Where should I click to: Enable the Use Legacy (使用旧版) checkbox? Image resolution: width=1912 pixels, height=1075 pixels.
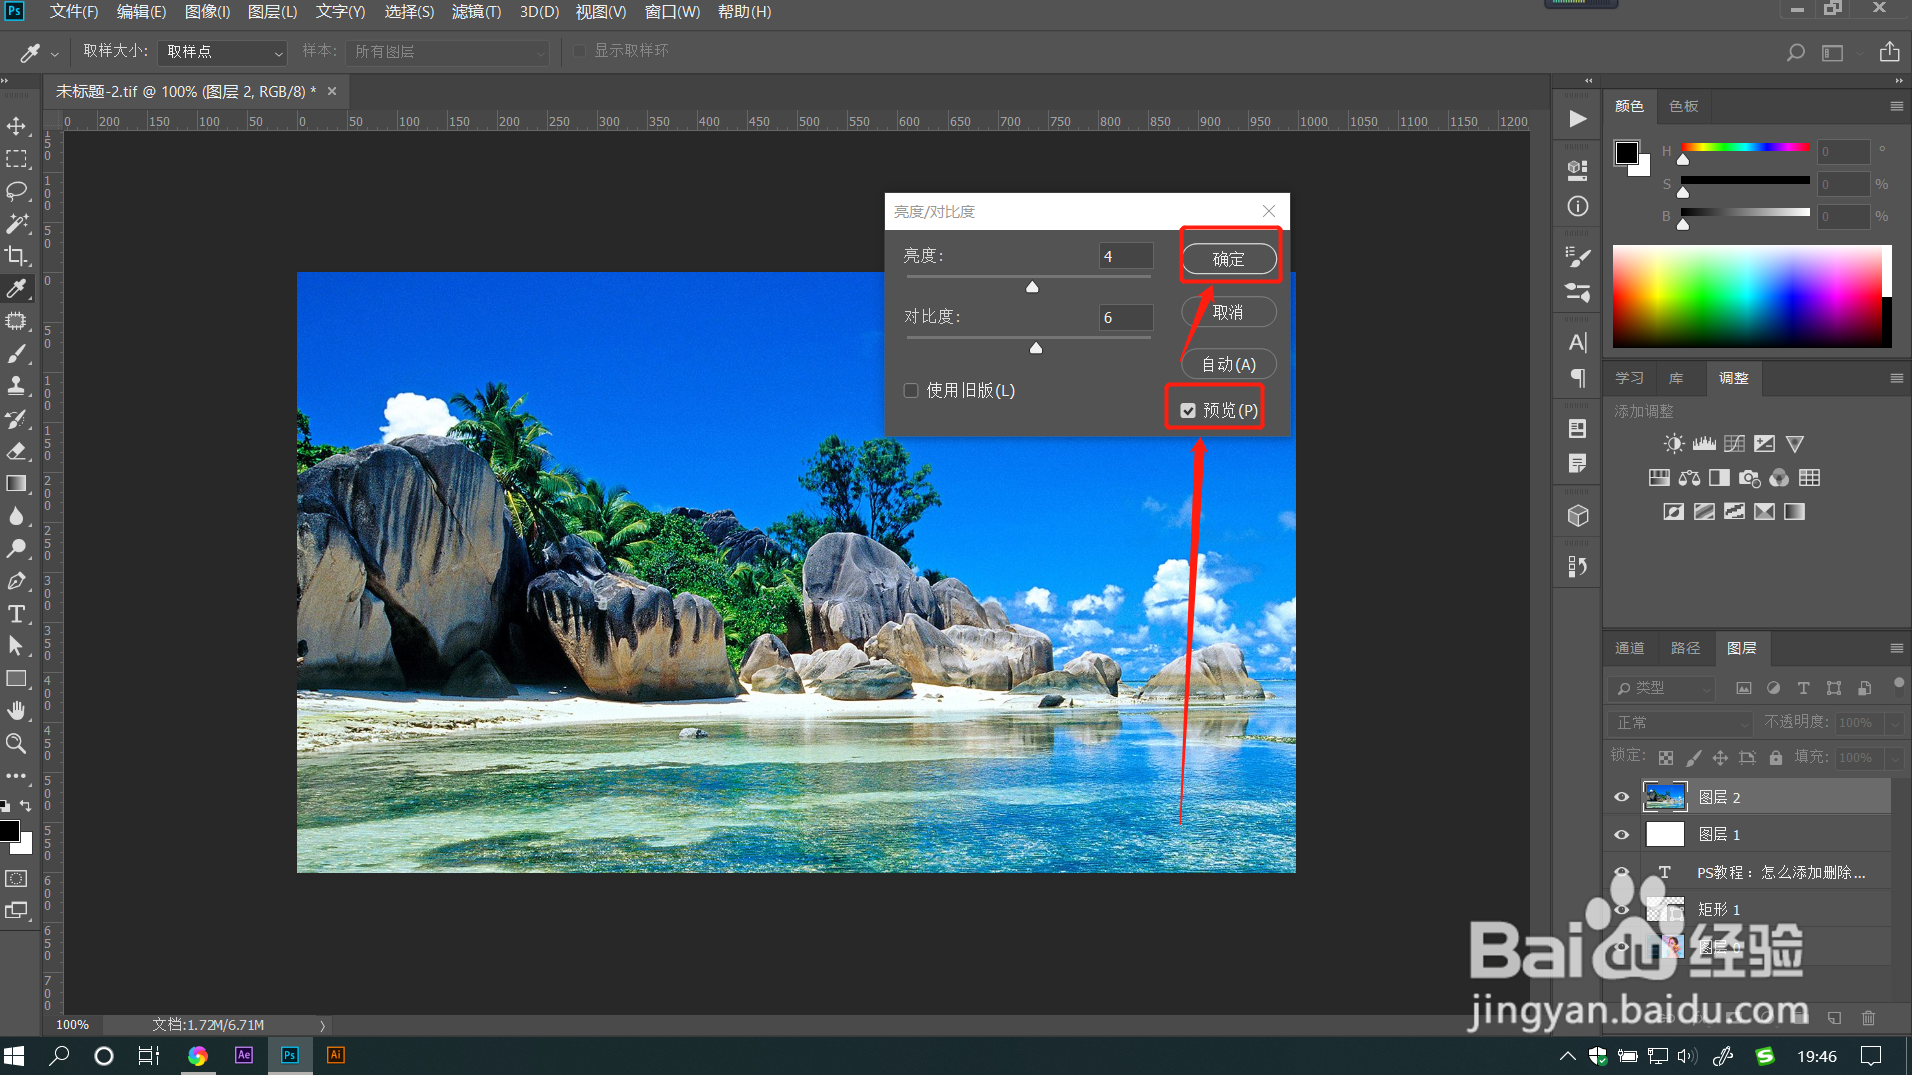(x=911, y=391)
